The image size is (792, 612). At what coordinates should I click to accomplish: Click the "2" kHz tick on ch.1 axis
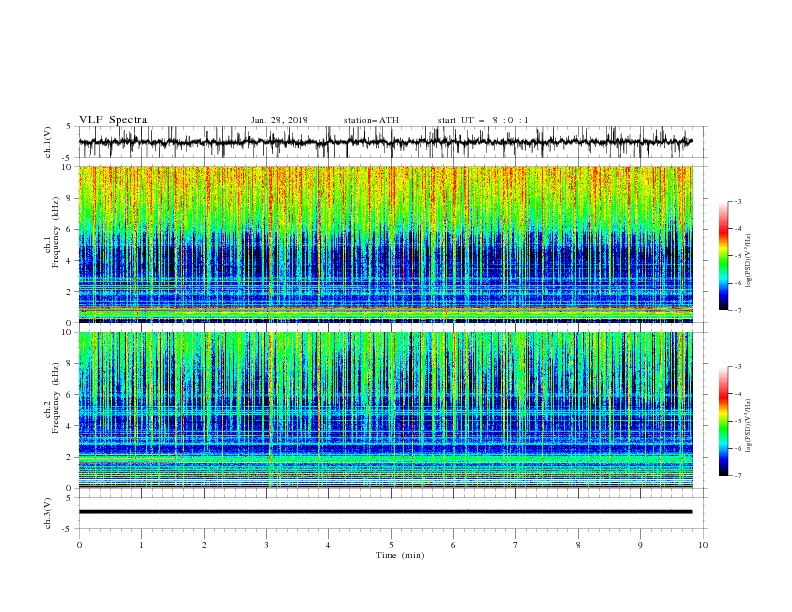click(70, 291)
